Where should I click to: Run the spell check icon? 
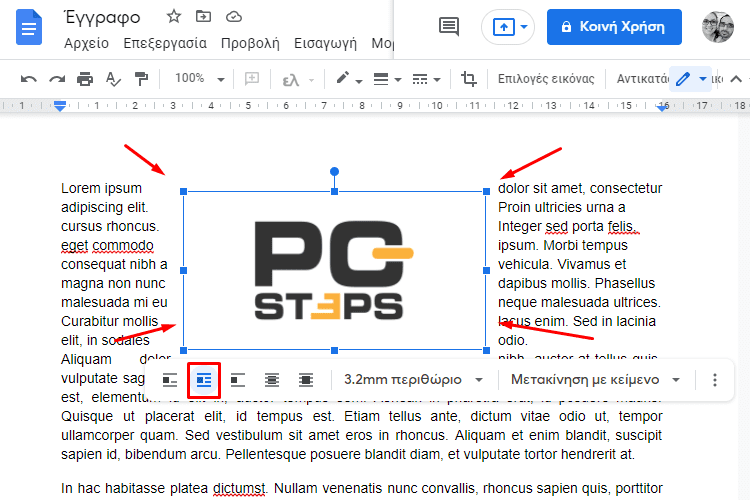point(113,79)
